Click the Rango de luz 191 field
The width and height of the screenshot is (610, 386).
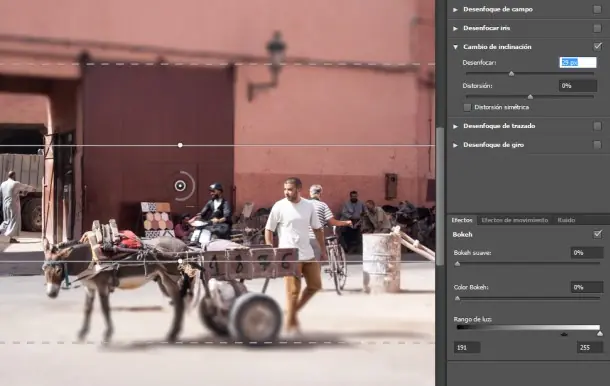click(x=467, y=347)
